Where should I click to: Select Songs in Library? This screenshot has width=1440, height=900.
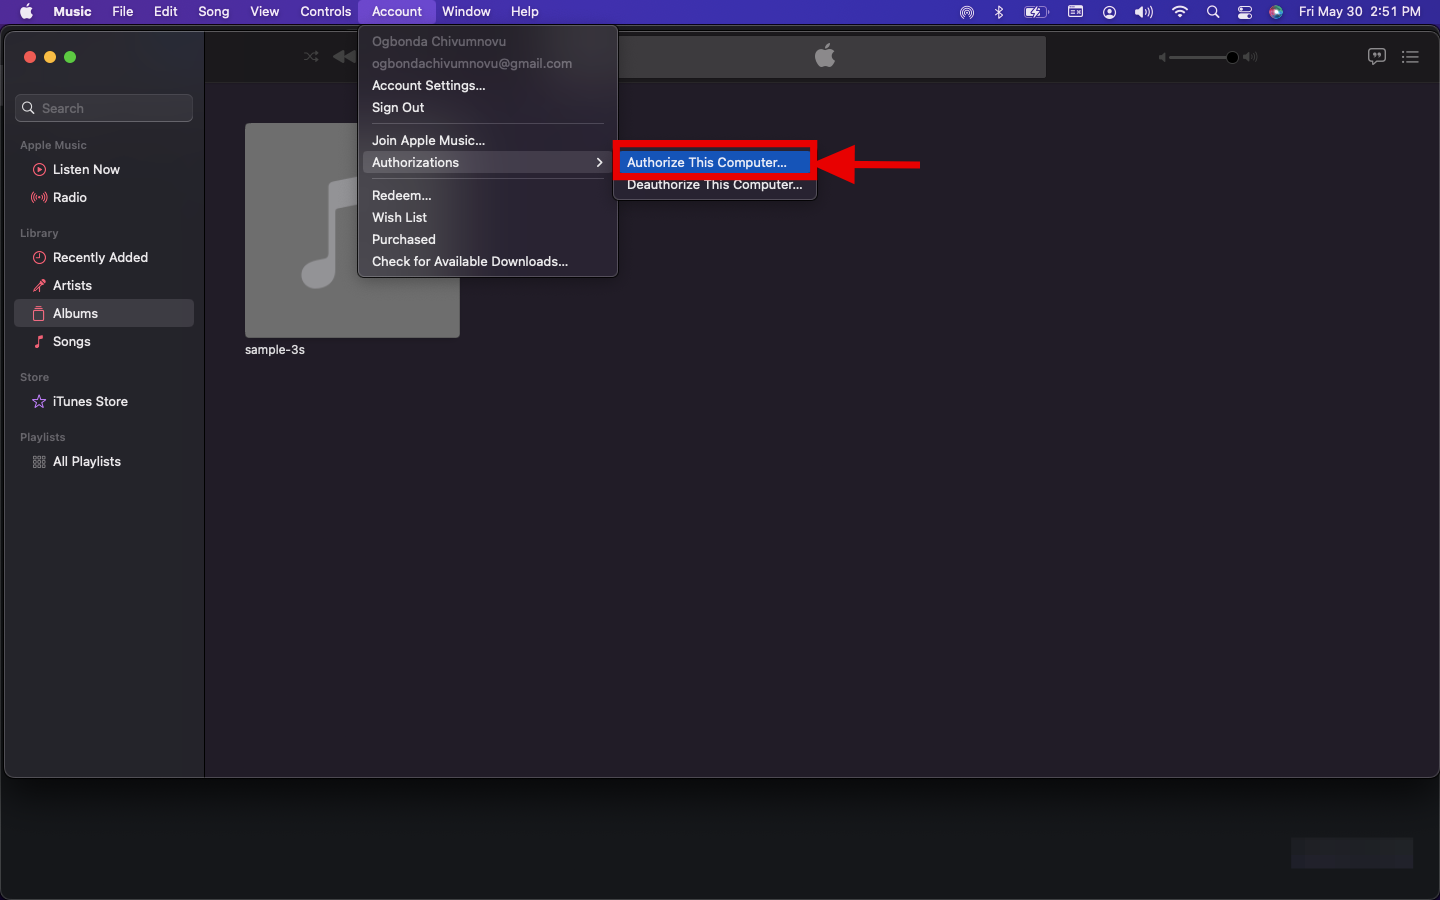click(104, 342)
